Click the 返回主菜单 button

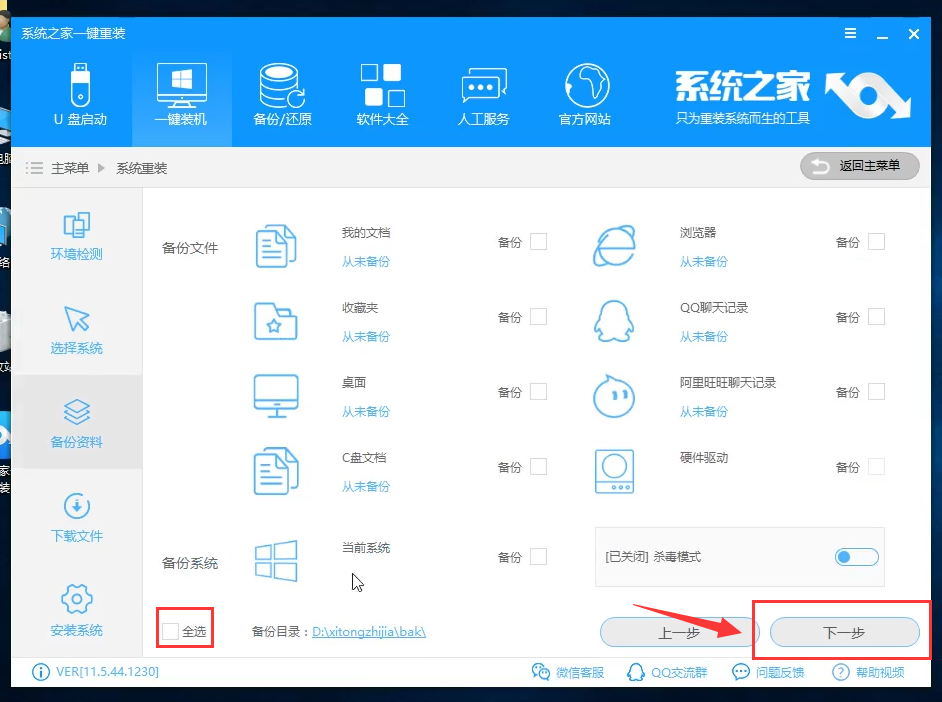click(859, 166)
